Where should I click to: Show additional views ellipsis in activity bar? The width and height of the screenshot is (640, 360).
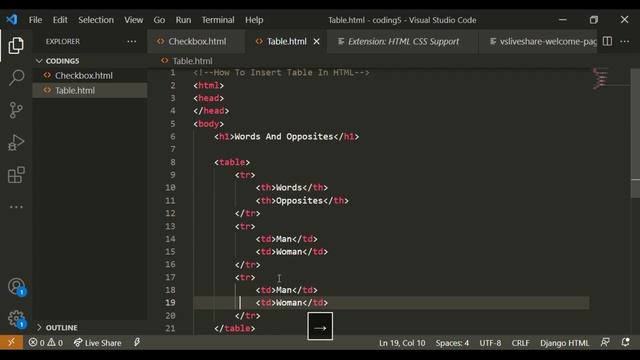[16, 207]
